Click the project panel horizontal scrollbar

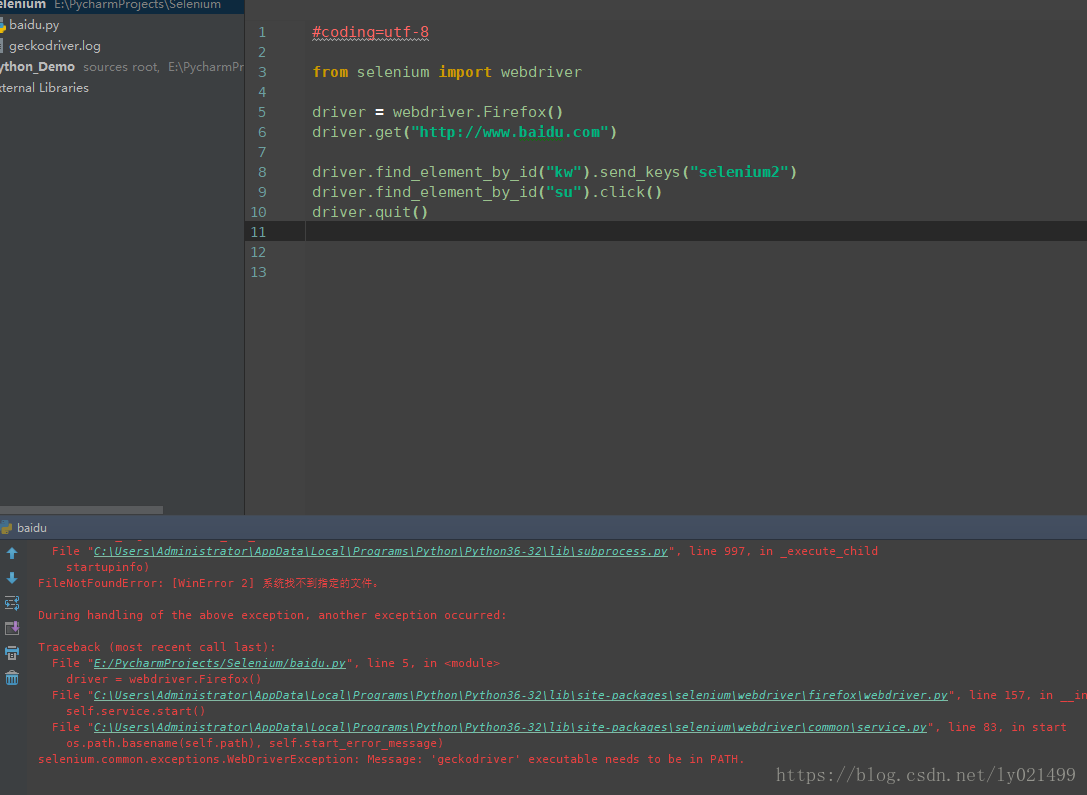pyautogui.click(x=81, y=509)
